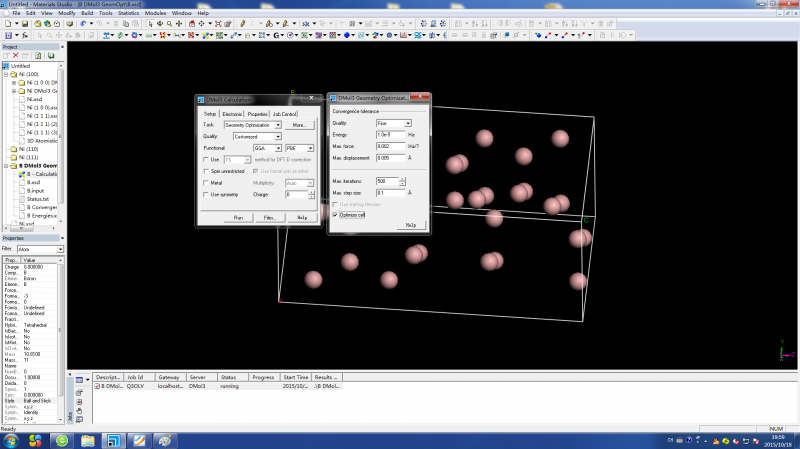The image size is (800, 449).
Task: Open Internet browser icon on taskbar
Action: tap(62, 440)
